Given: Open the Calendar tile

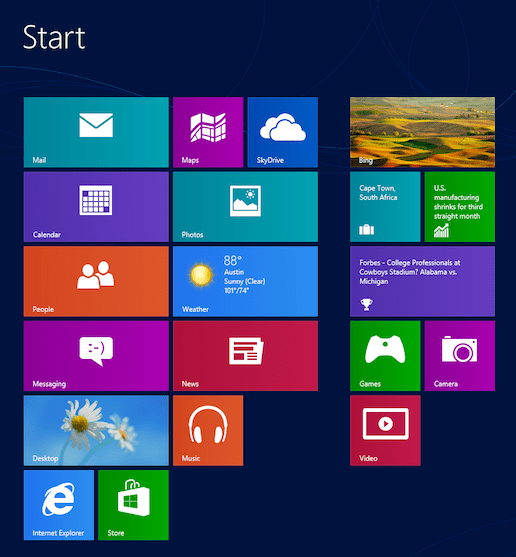Looking at the screenshot, I should pos(96,207).
